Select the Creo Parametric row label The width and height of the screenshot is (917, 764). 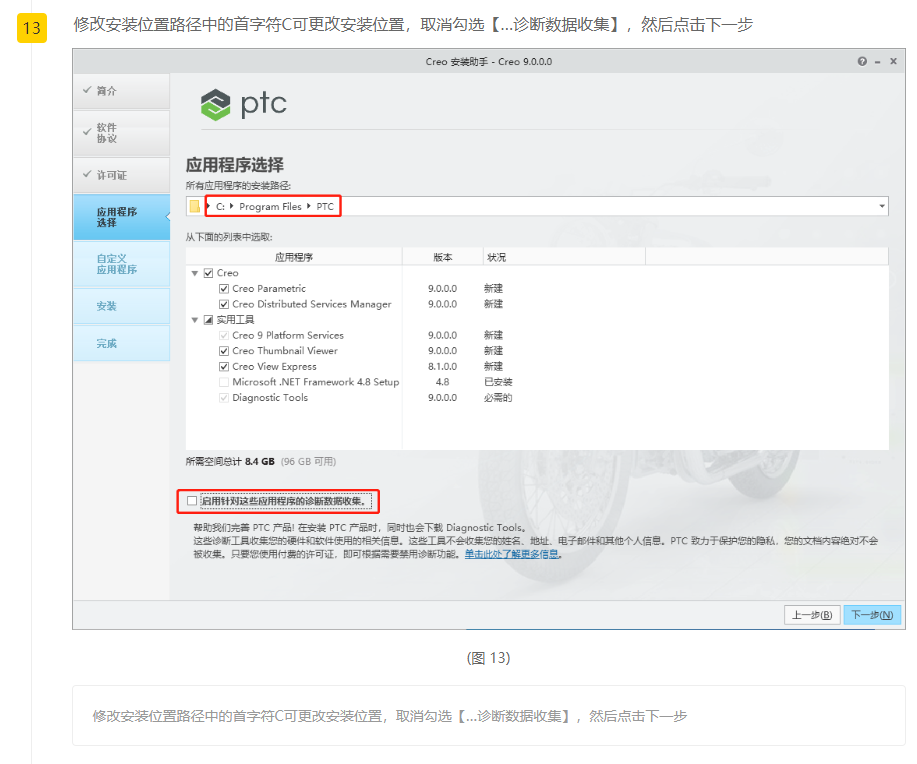pyautogui.click(x=269, y=288)
